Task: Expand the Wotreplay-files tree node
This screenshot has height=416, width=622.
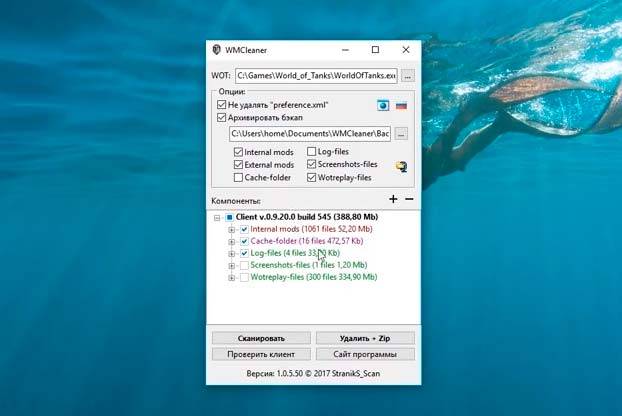Action: point(231,277)
